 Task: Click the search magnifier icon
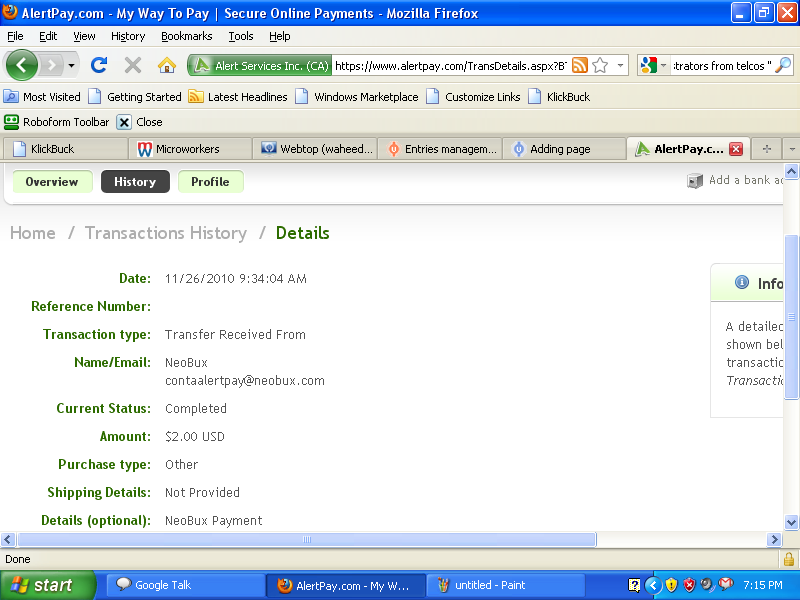point(783,65)
